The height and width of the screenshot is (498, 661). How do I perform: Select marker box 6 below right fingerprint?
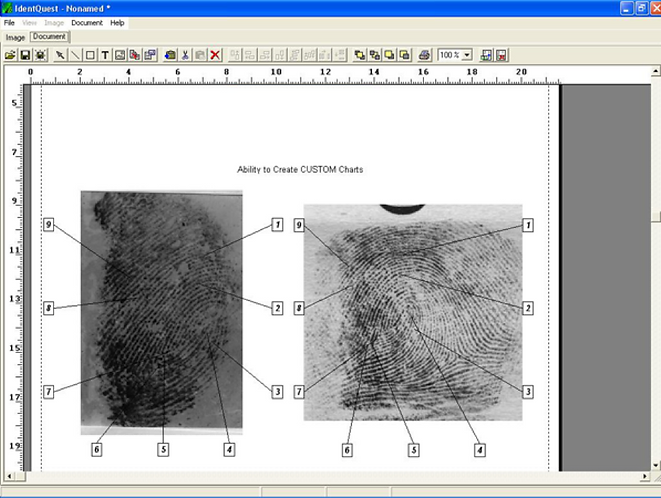347,450
